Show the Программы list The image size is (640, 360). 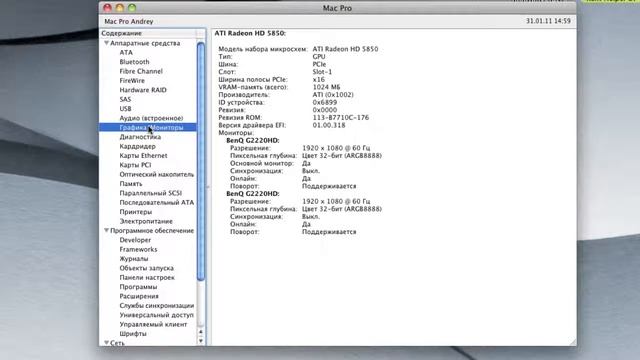pos(138,287)
